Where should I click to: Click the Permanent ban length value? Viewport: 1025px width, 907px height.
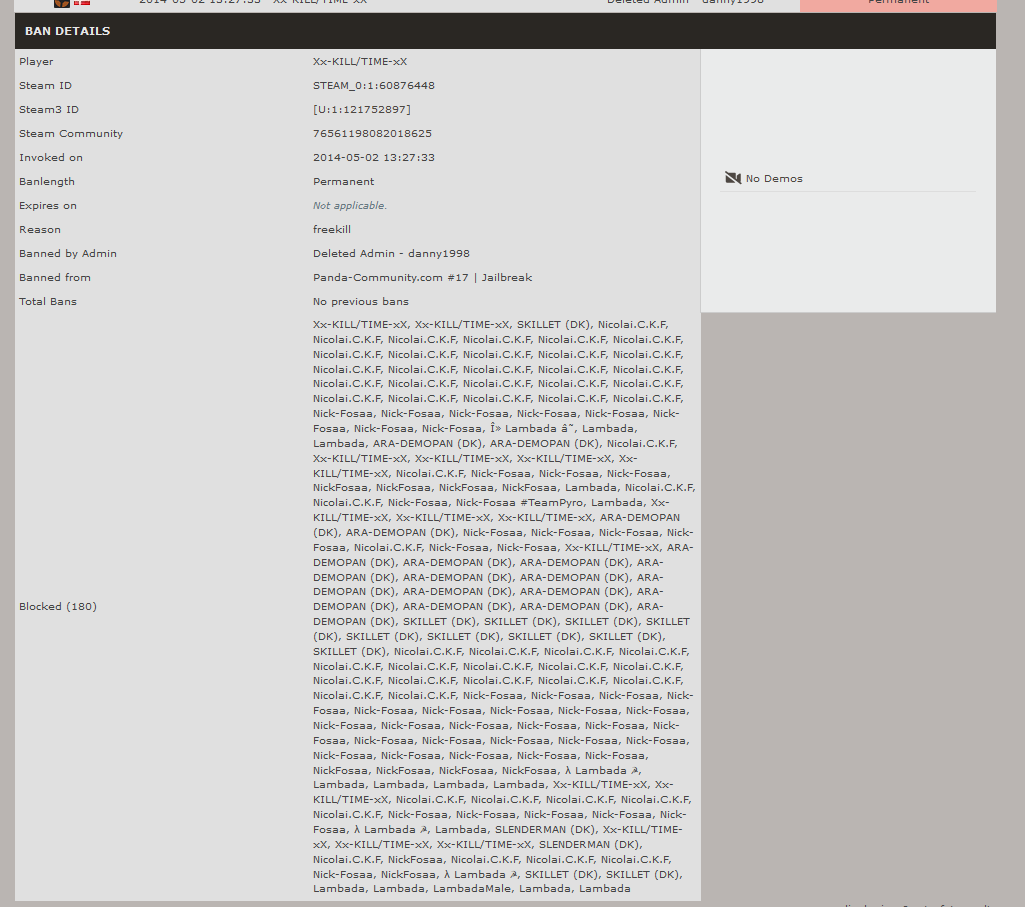point(343,182)
